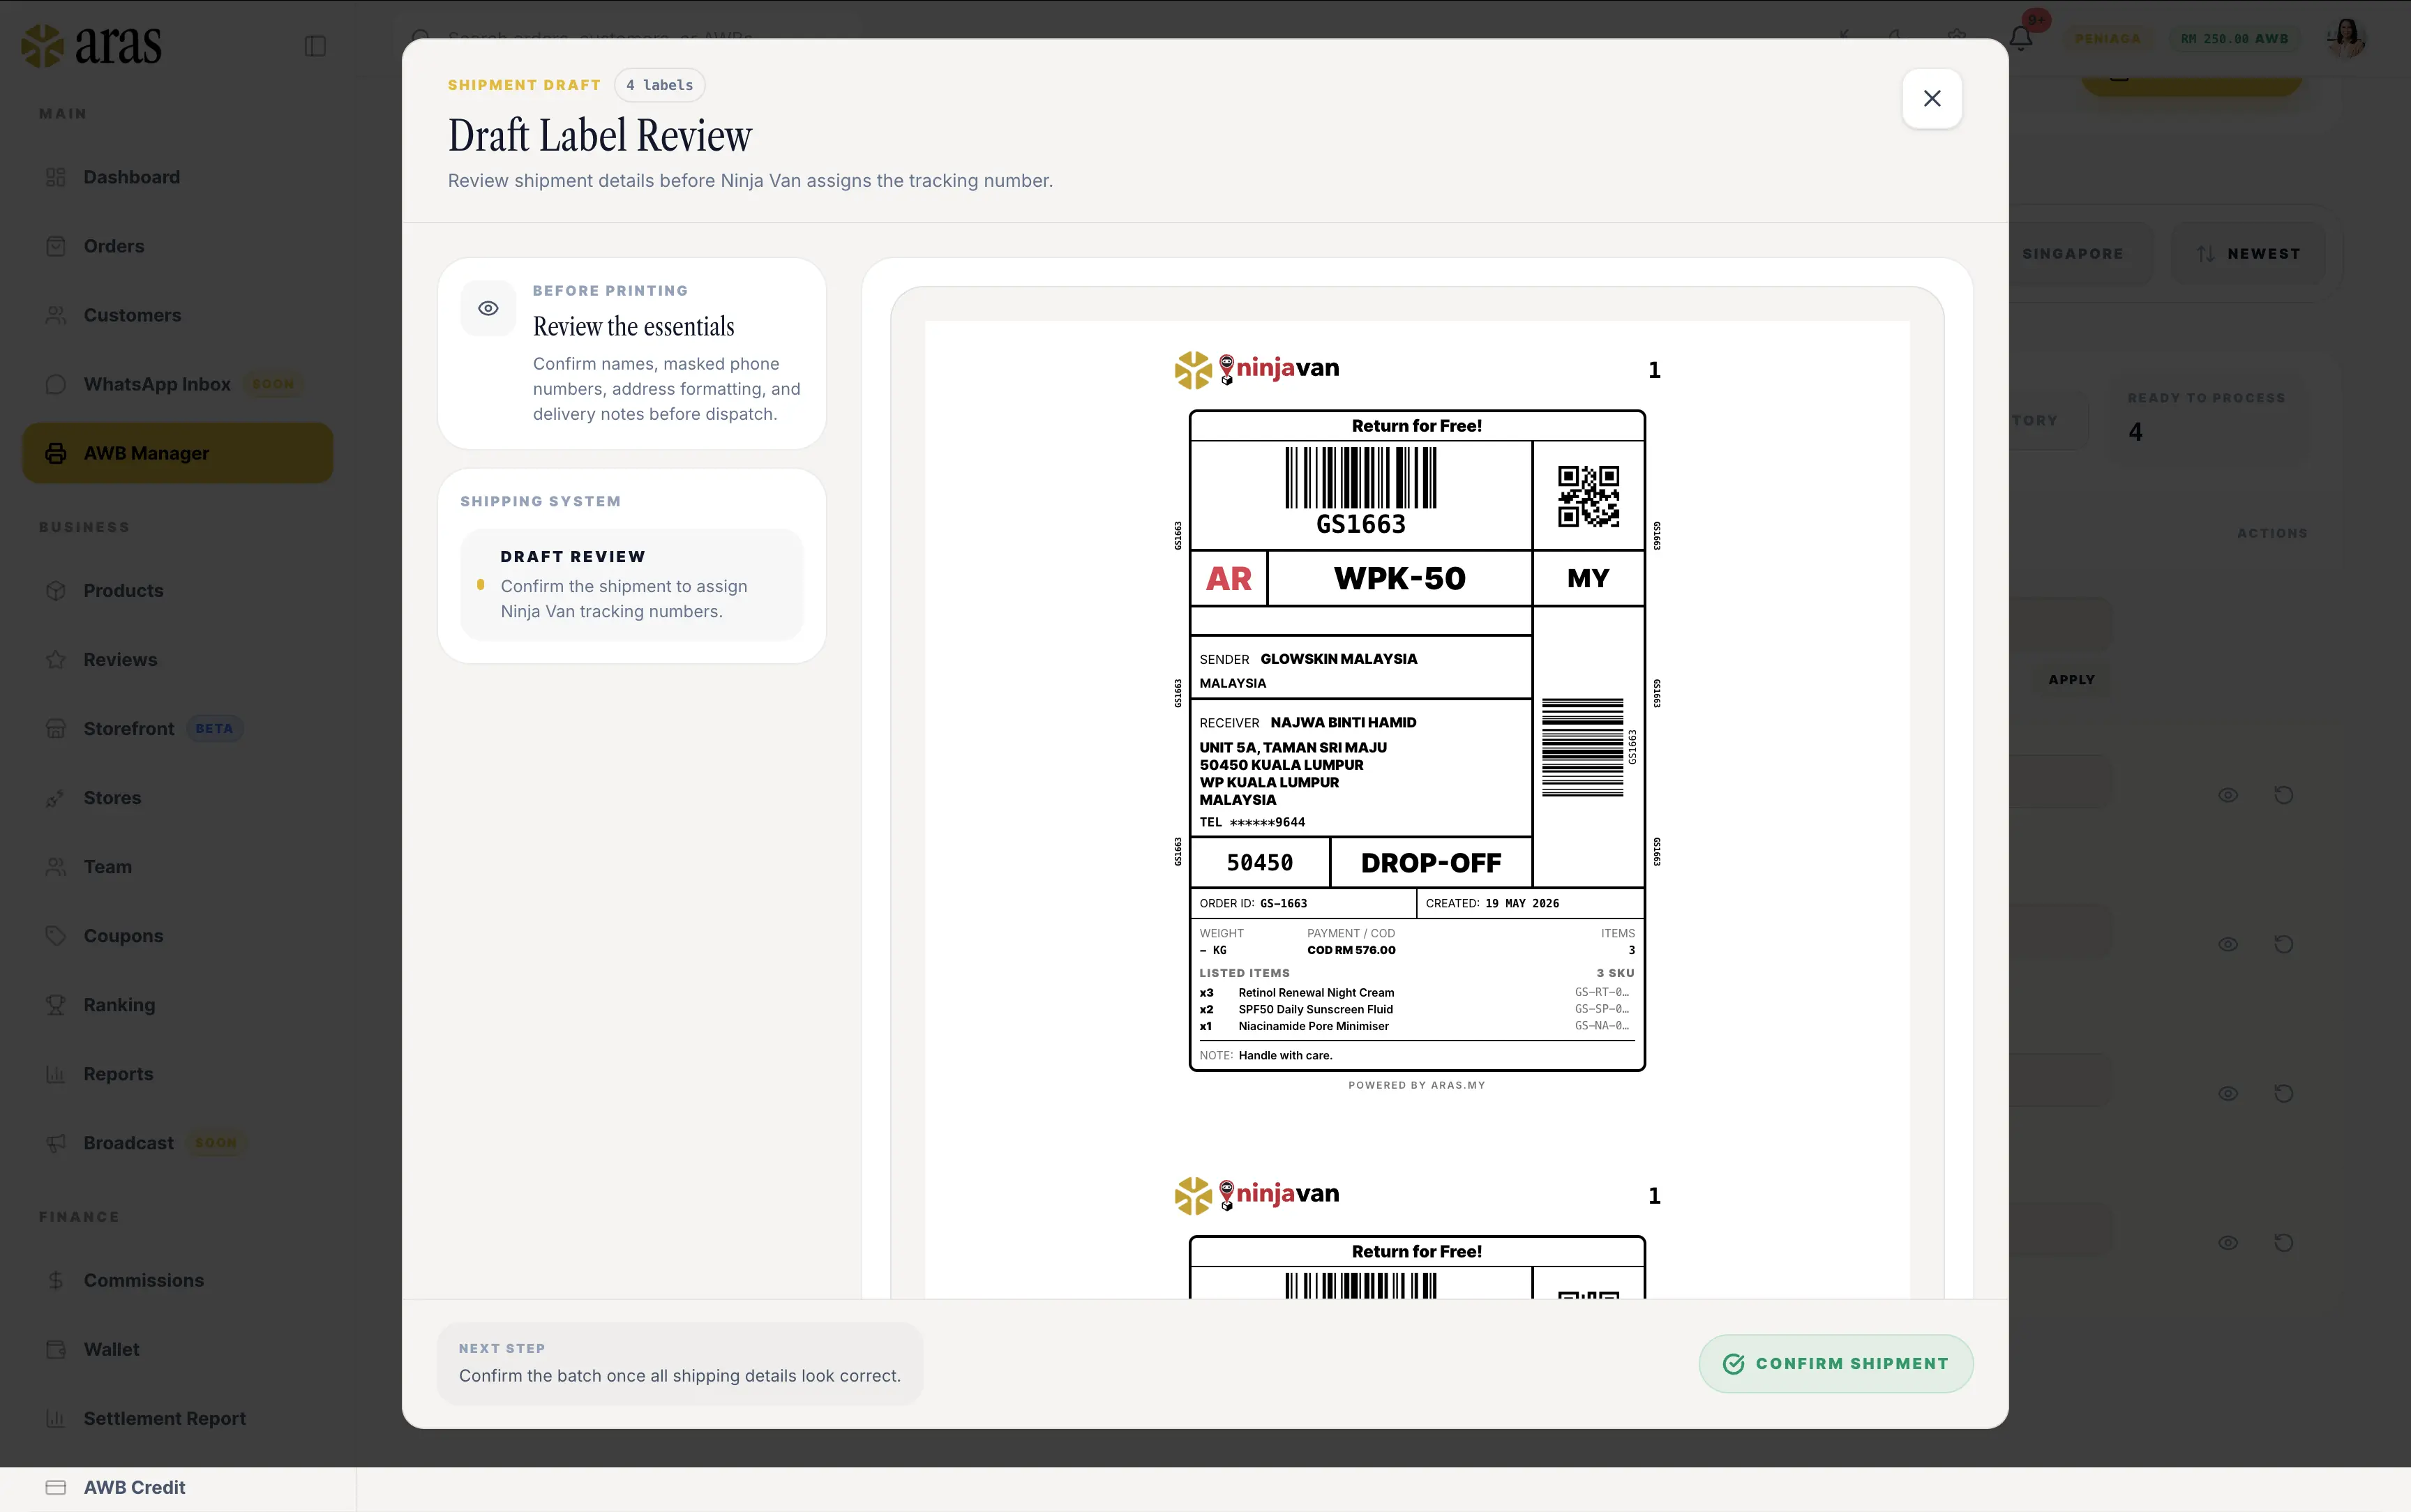The height and width of the screenshot is (1512, 2411).
Task: Click the Draft Review status card
Action: tap(632, 584)
